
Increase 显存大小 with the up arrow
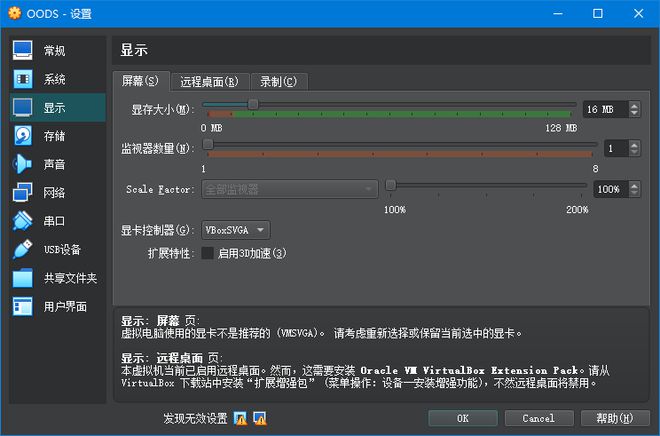(x=634, y=105)
